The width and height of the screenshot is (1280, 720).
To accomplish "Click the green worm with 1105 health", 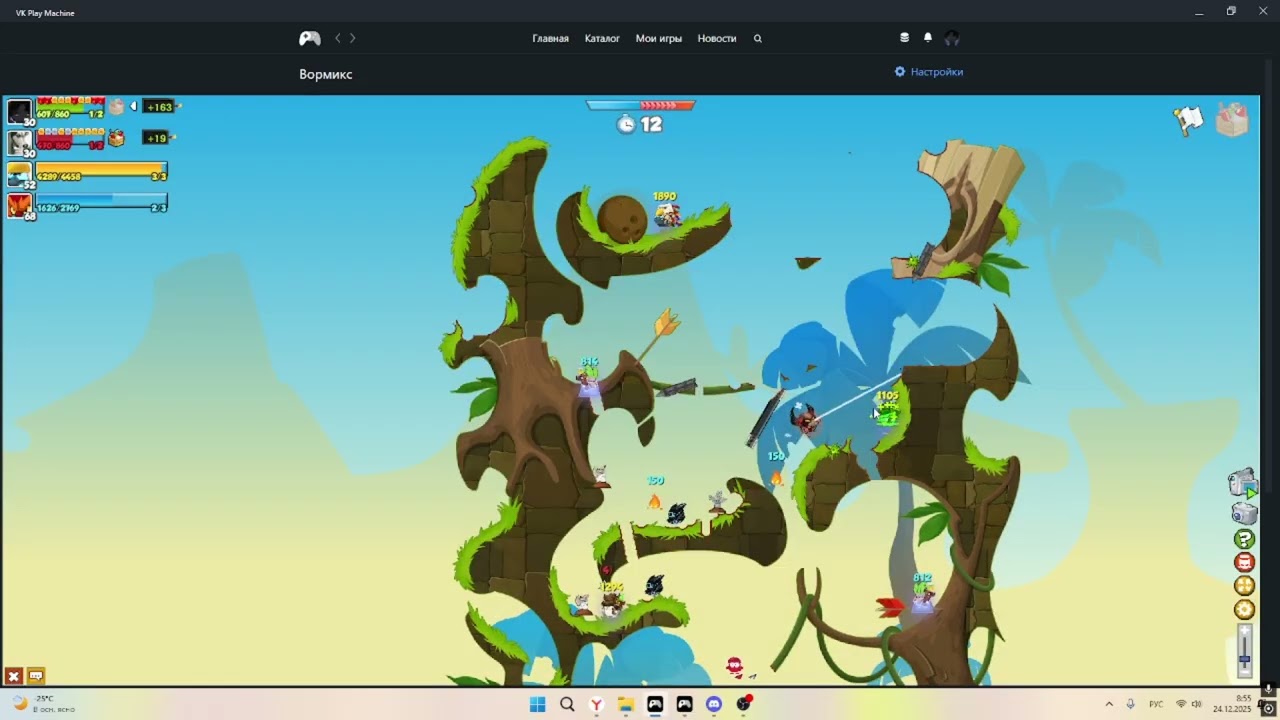I will 888,413.
